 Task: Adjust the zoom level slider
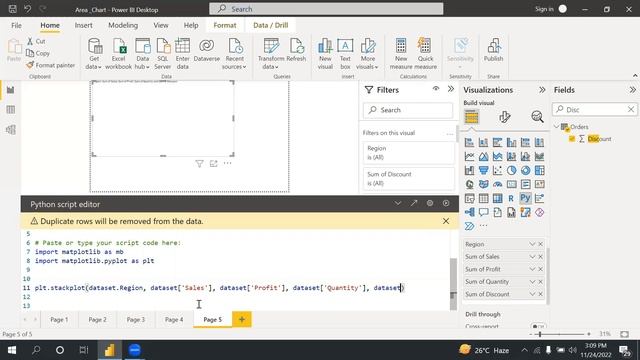(540, 334)
